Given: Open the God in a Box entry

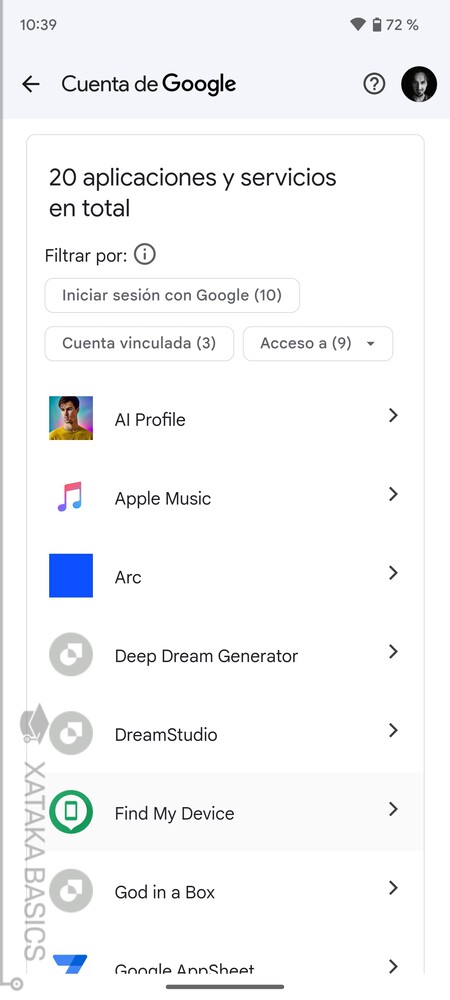Looking at the screenshot, I should point(225,890).
